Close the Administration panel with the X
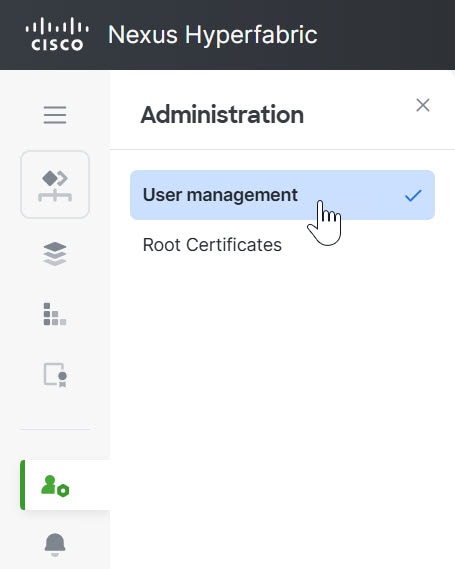 click(x=423, y=105)
